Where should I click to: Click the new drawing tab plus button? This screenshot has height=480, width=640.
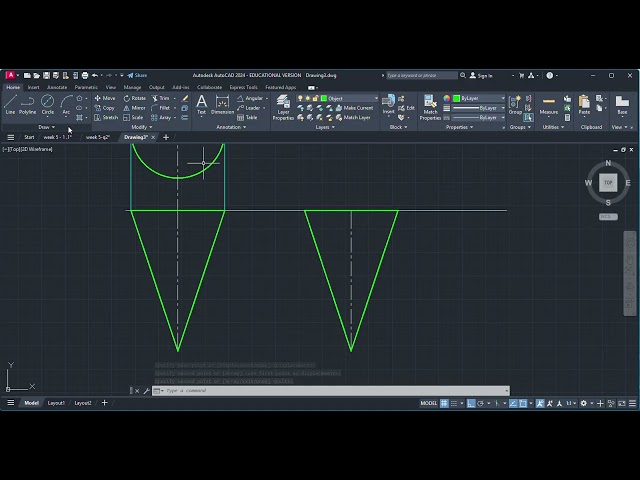click(x=166, y=137)
